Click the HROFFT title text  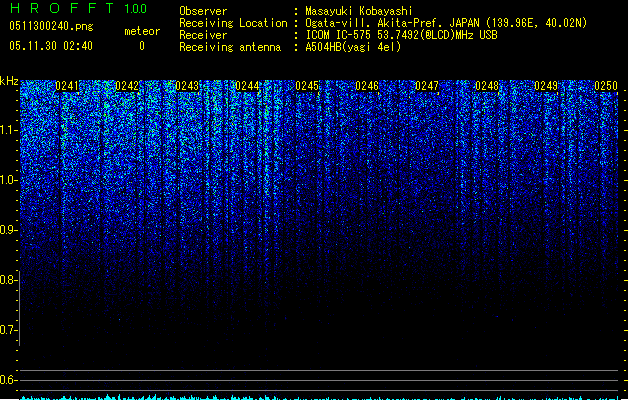point(62,8)
